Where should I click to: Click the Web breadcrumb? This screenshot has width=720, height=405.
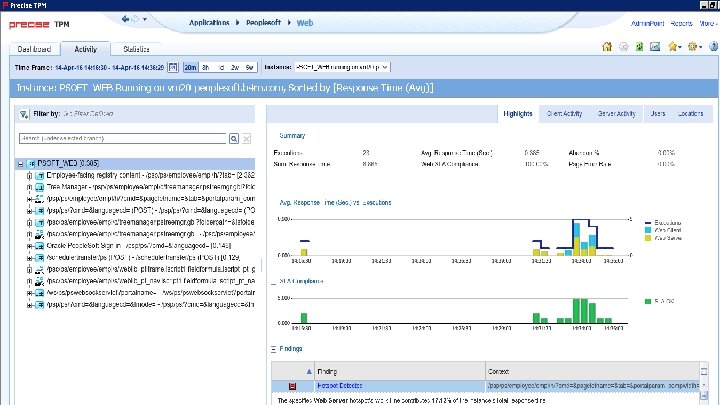point(305,22)
